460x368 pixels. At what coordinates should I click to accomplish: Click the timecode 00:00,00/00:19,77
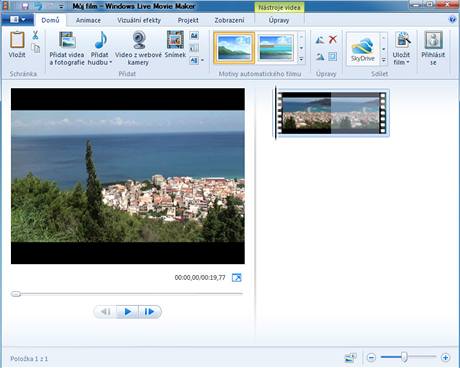click(x=200, y=277)
